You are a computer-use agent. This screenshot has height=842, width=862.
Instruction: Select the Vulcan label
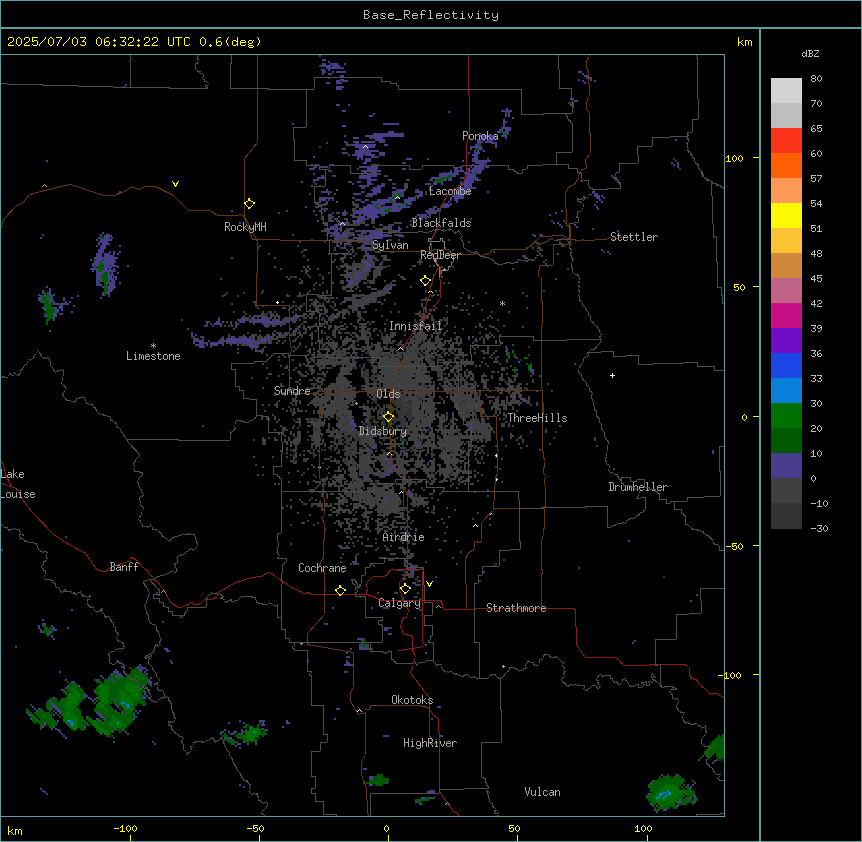point(542,792)
